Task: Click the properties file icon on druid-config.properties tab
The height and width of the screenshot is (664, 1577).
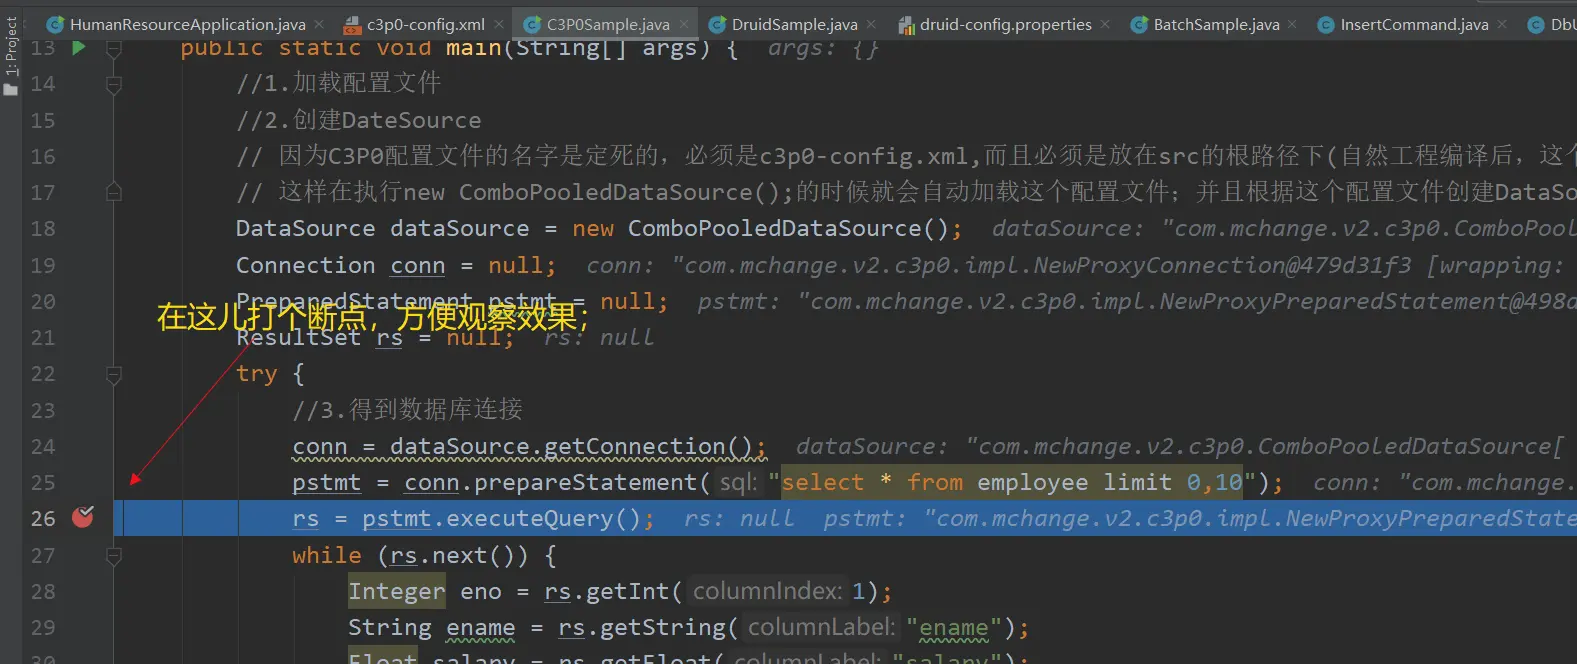Action: 906,25
